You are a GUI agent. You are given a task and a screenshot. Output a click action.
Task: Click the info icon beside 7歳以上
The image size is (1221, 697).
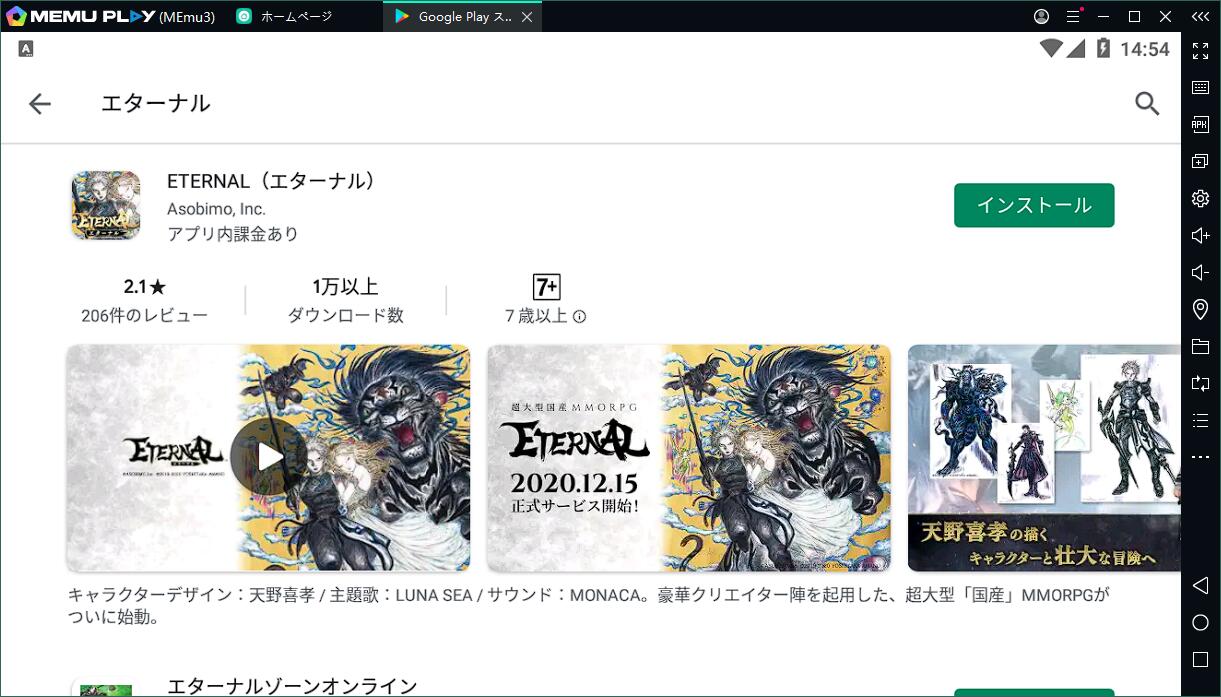580,317
